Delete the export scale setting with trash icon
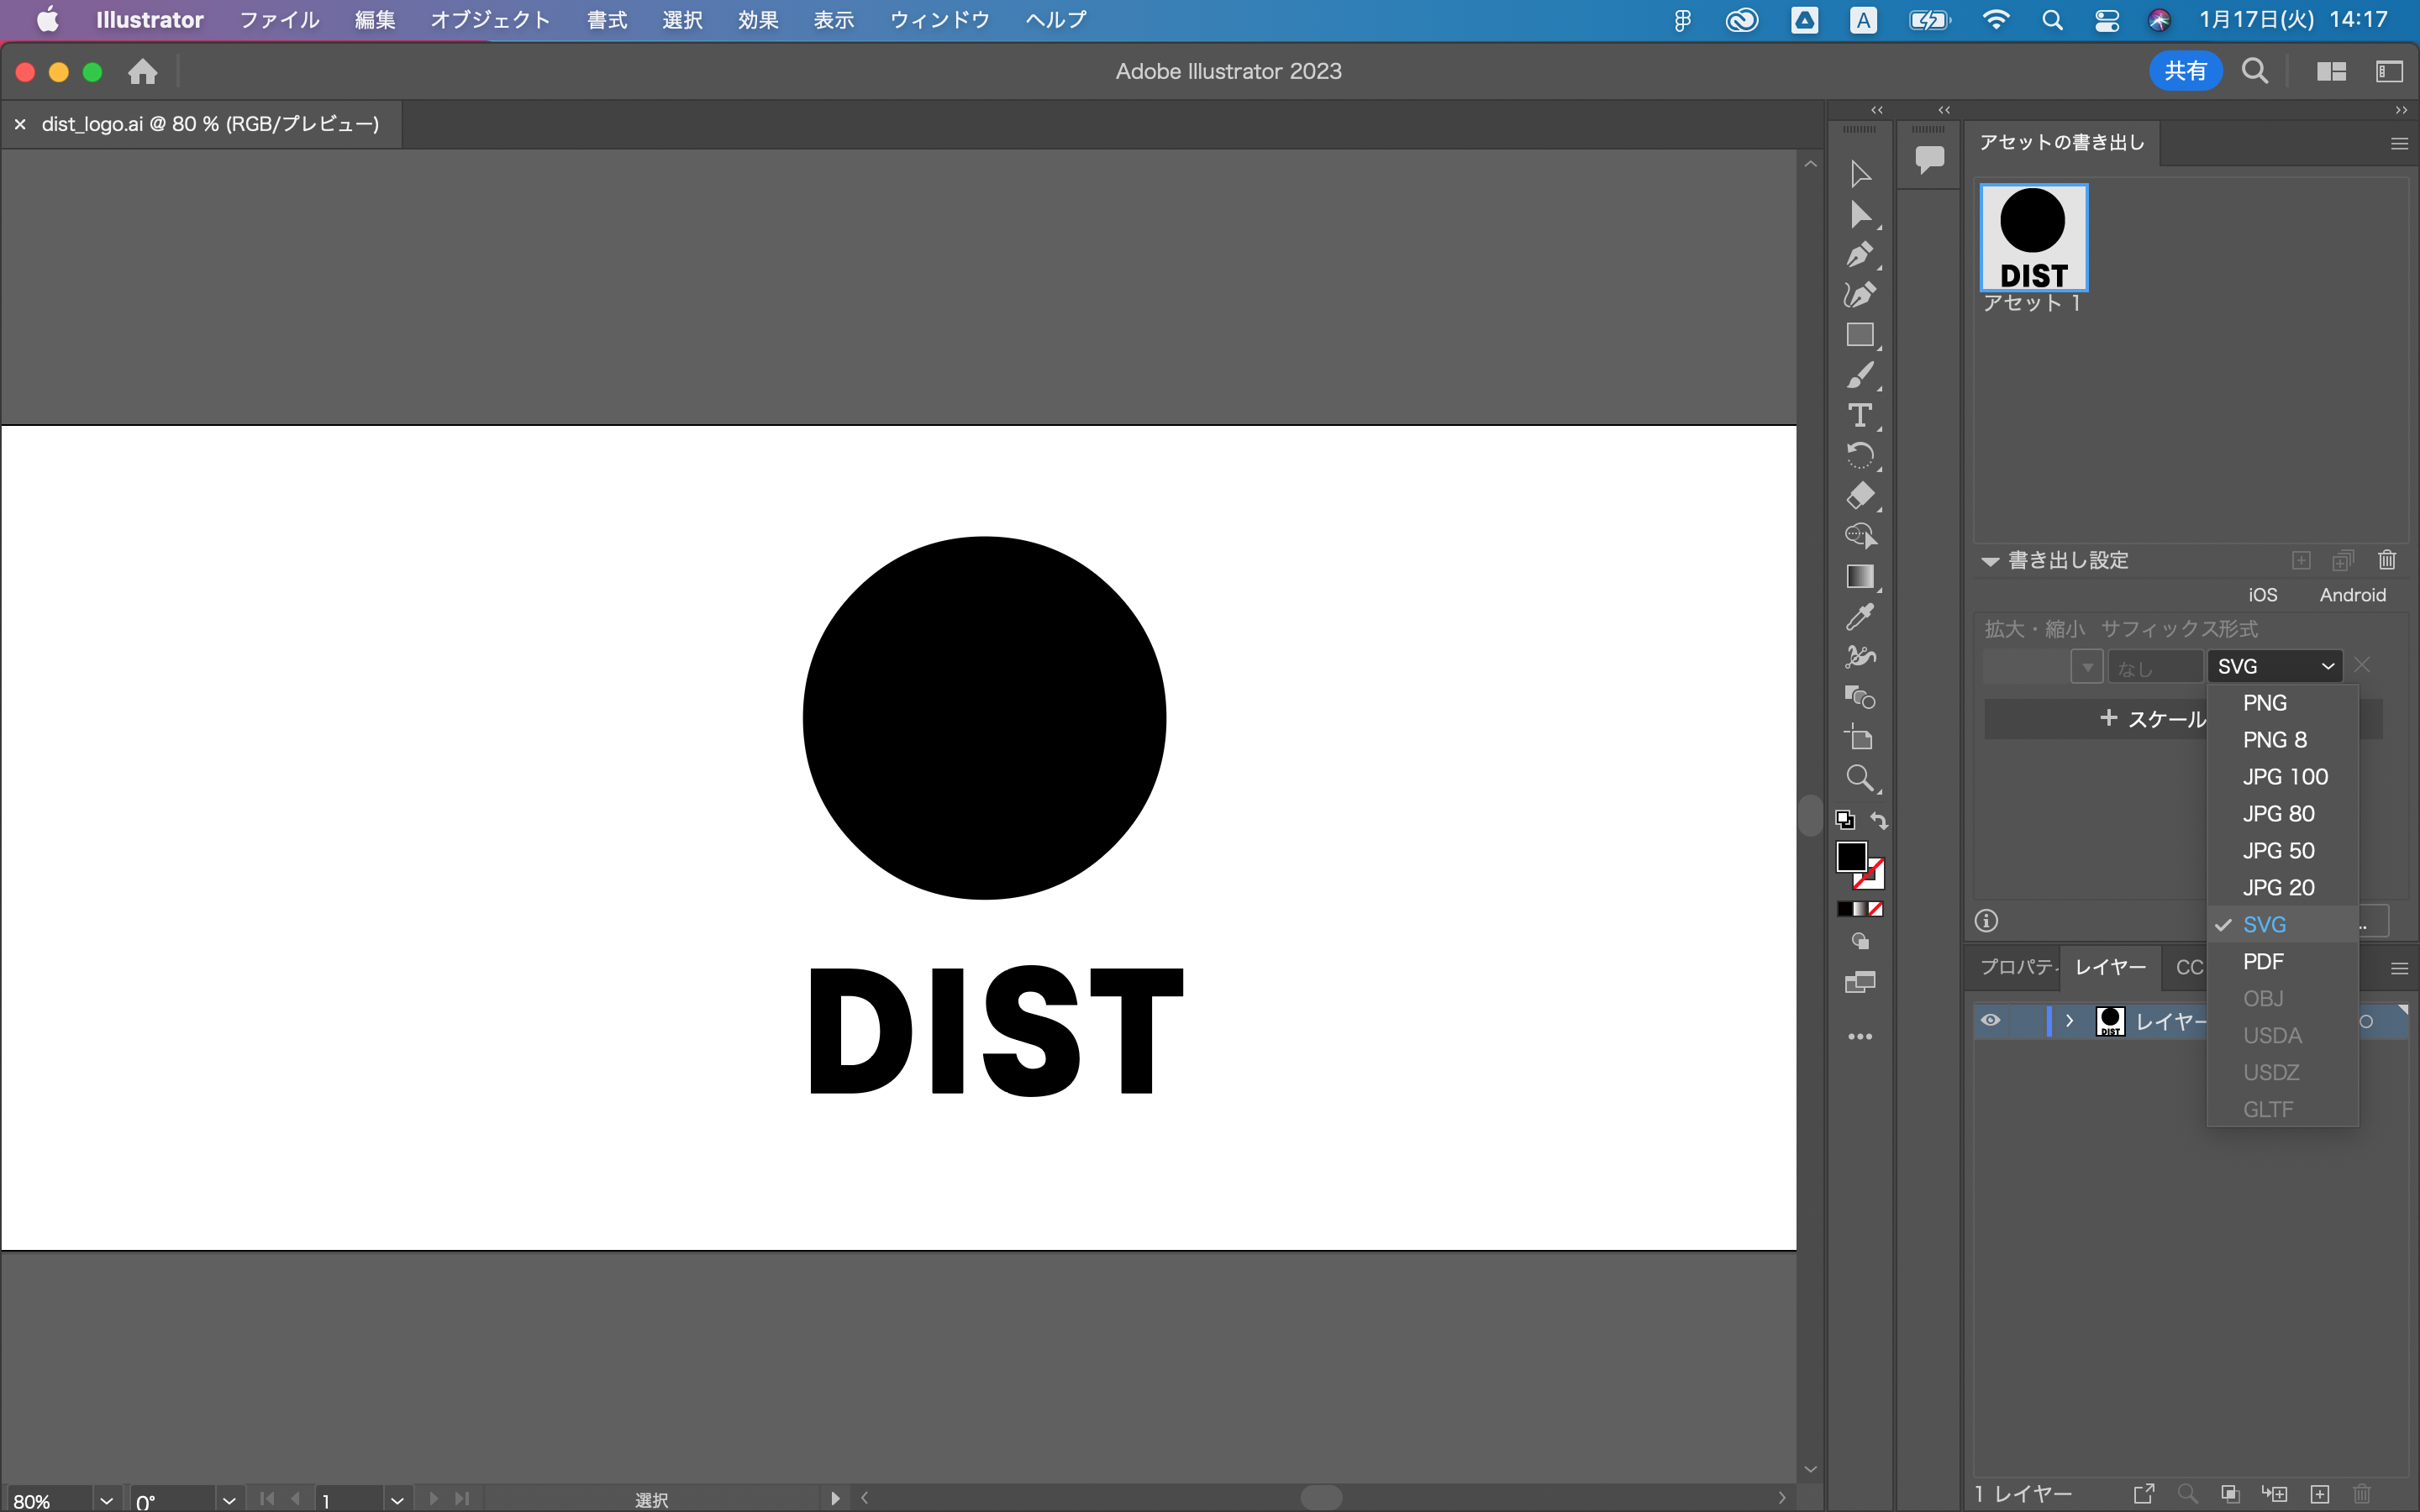2420x1512 pixels. [2387, 560]
